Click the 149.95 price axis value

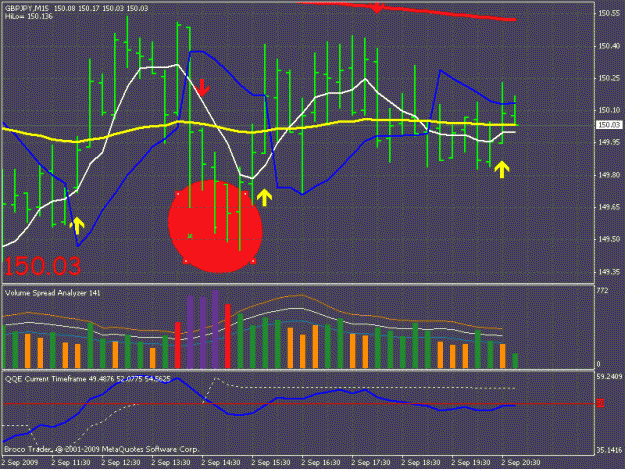coord(609,142)
